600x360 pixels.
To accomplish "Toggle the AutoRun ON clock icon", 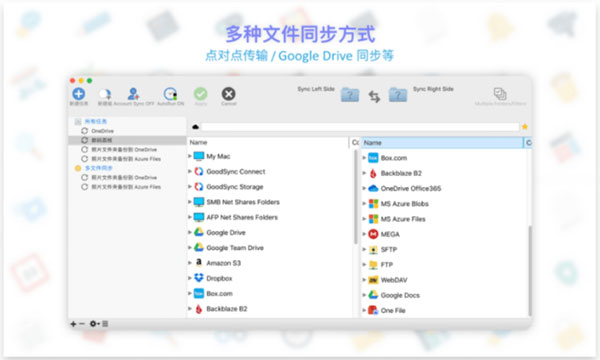I will pyautogui.click(x=170, y=94).
